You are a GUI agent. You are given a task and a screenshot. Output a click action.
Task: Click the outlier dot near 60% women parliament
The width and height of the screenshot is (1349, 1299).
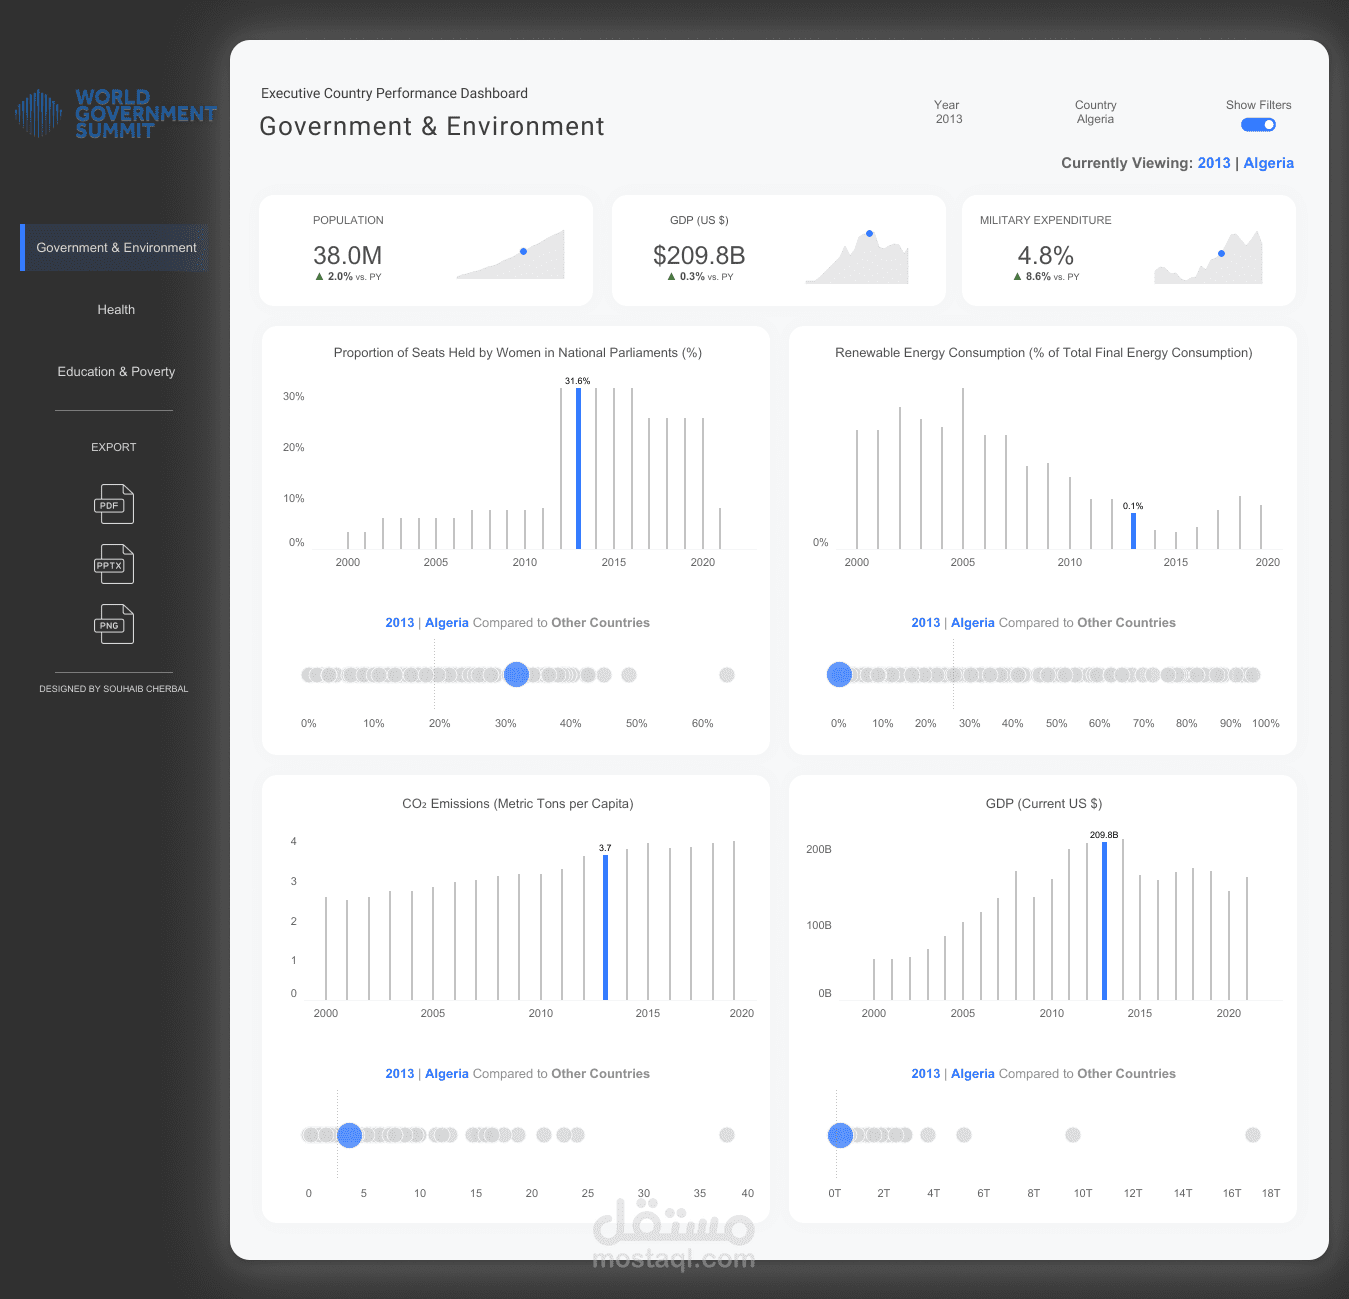pos(727,675)
